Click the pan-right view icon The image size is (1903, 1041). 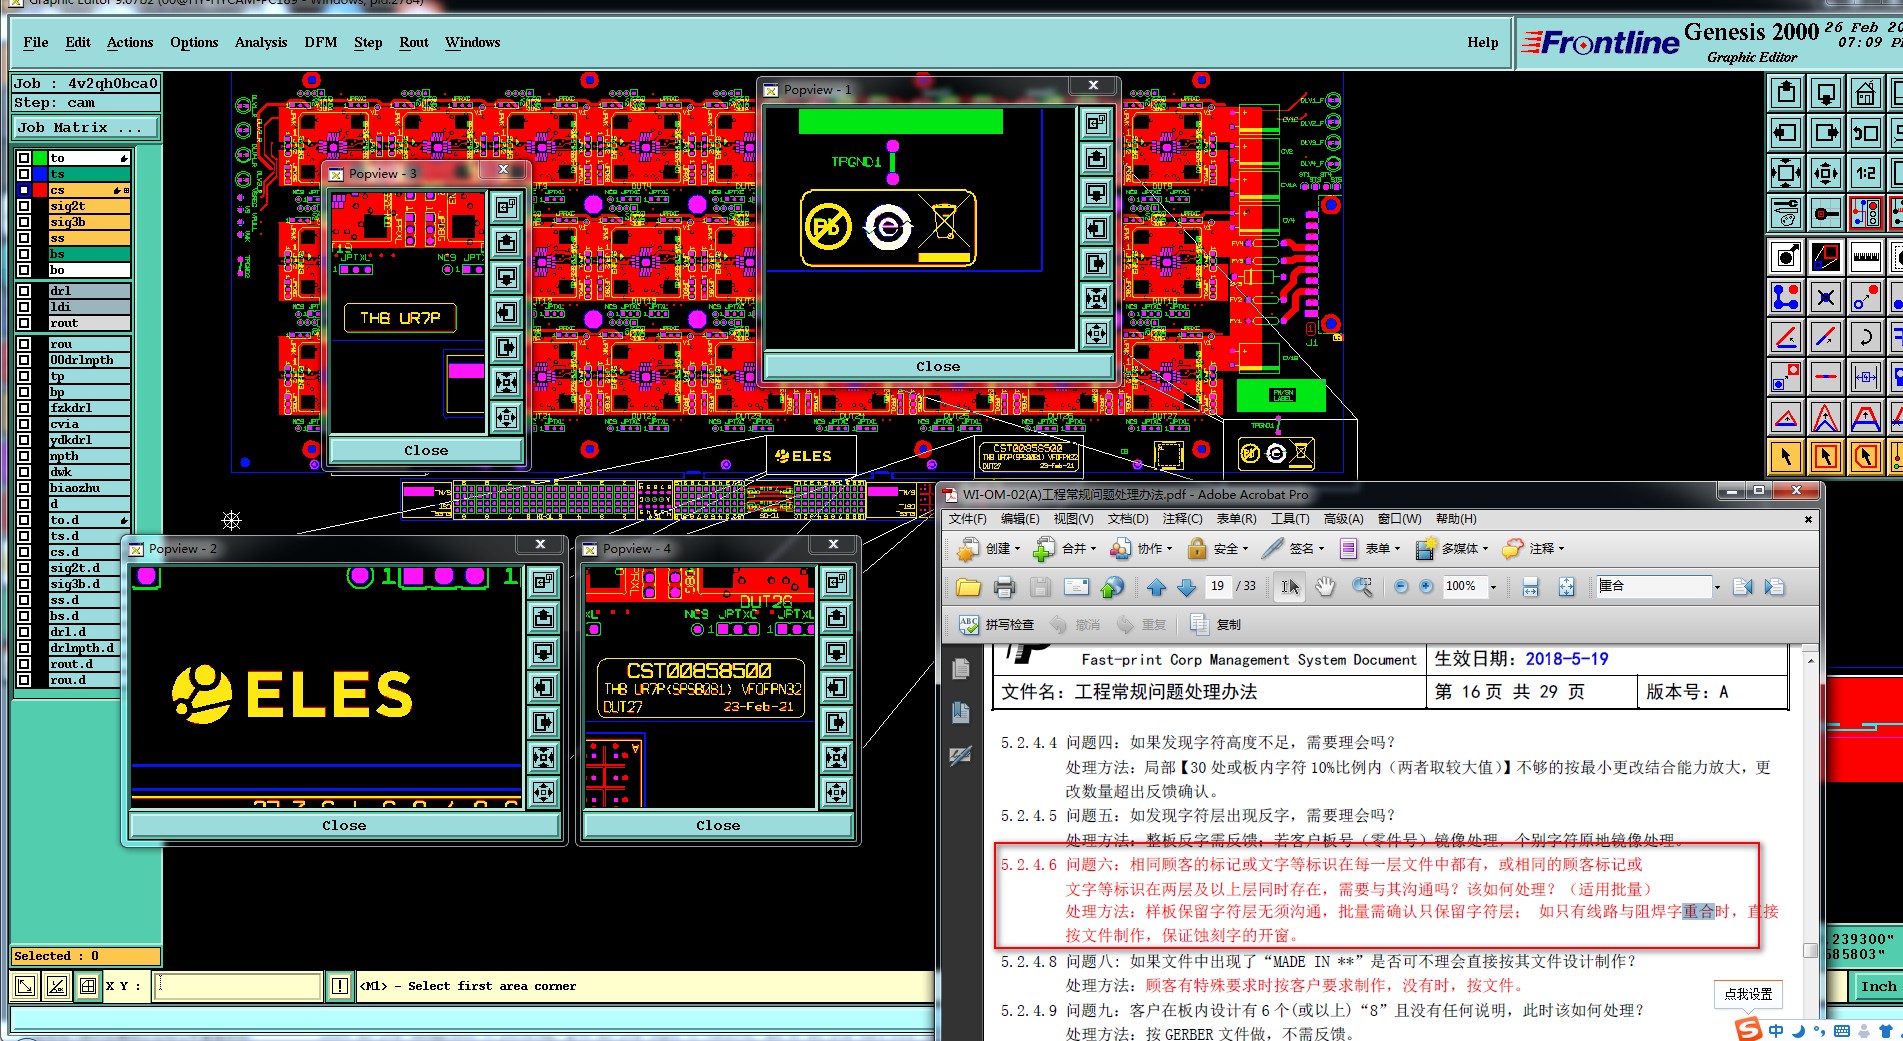coord(1826,133)
